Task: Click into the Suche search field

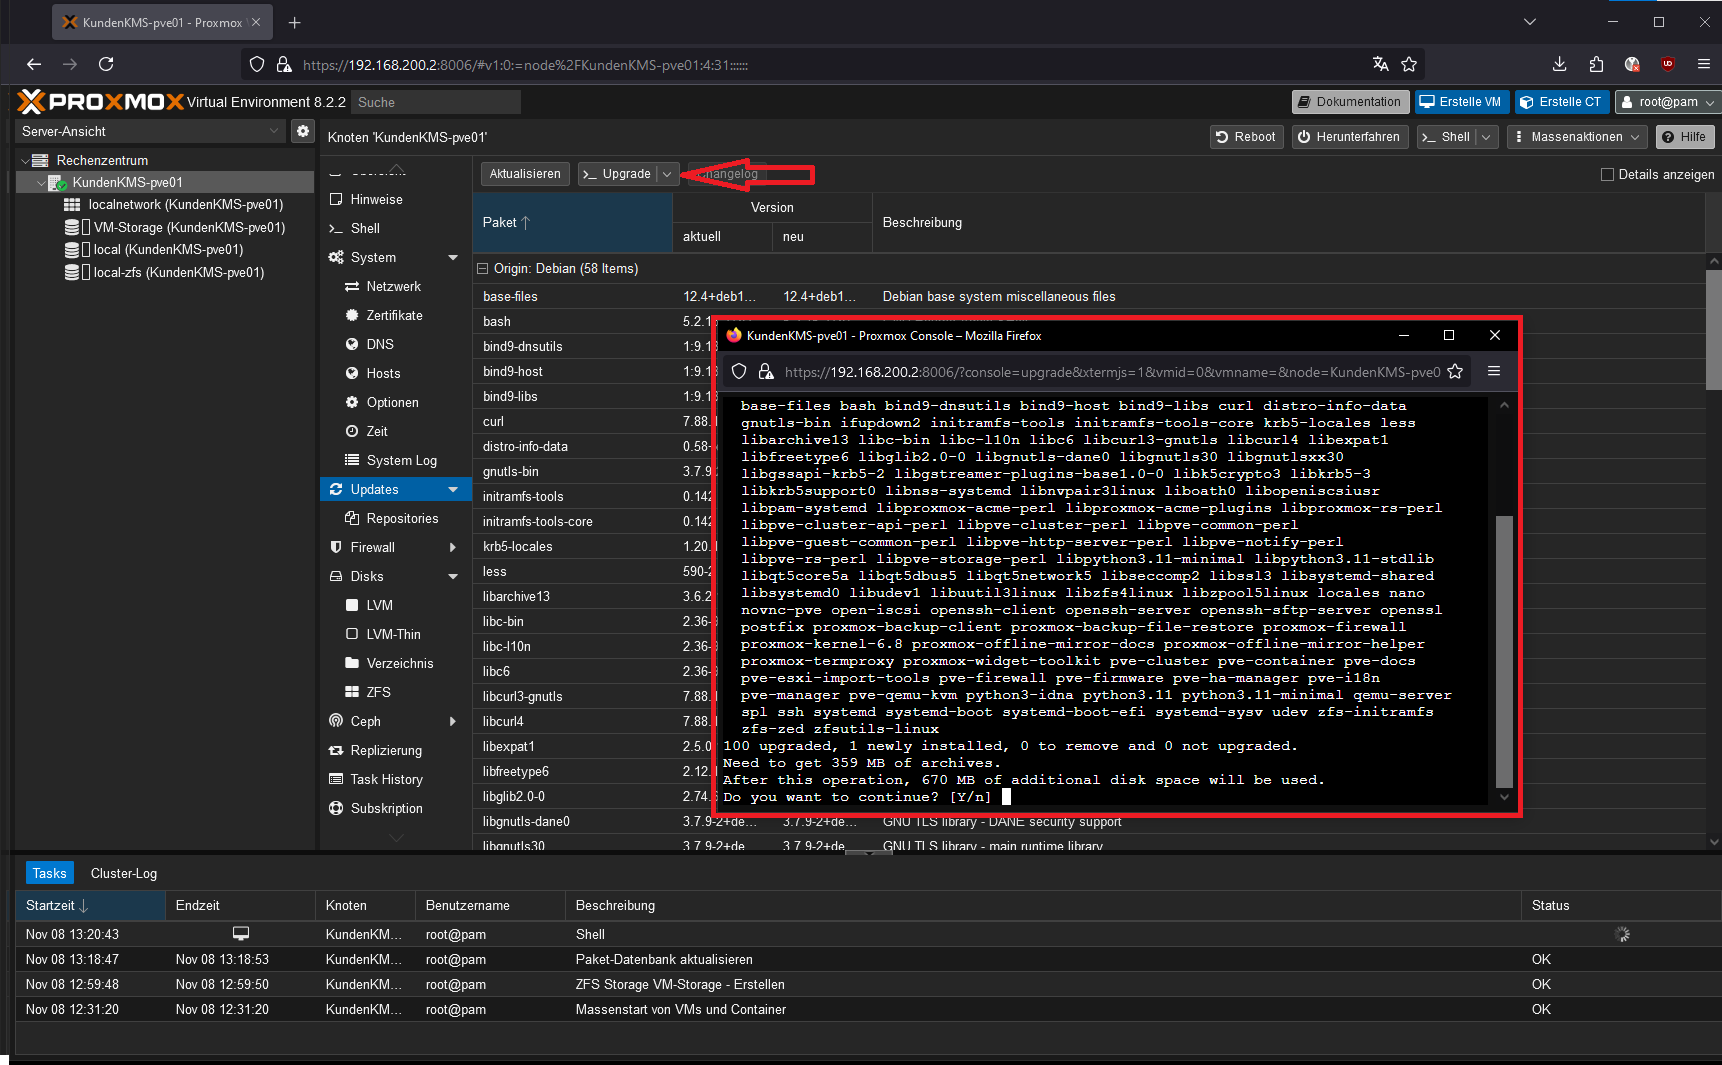Action: point(436,102)
